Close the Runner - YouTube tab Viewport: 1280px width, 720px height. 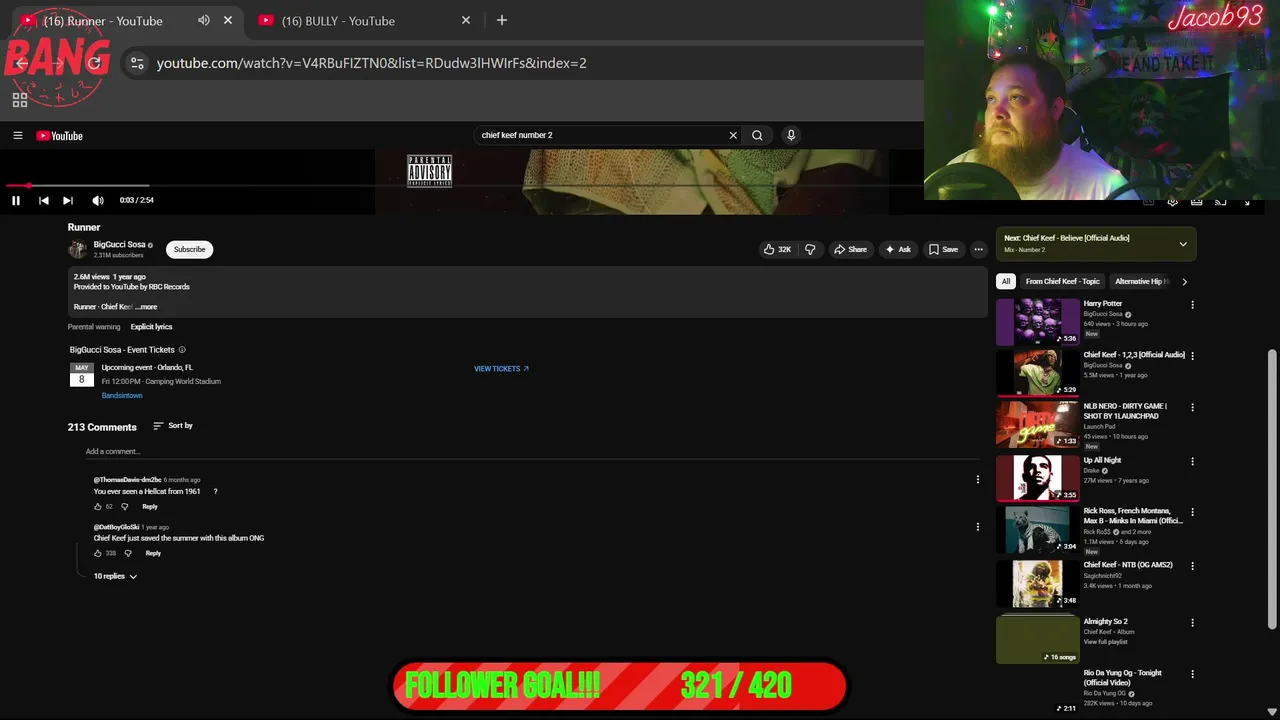coord(228,20)
